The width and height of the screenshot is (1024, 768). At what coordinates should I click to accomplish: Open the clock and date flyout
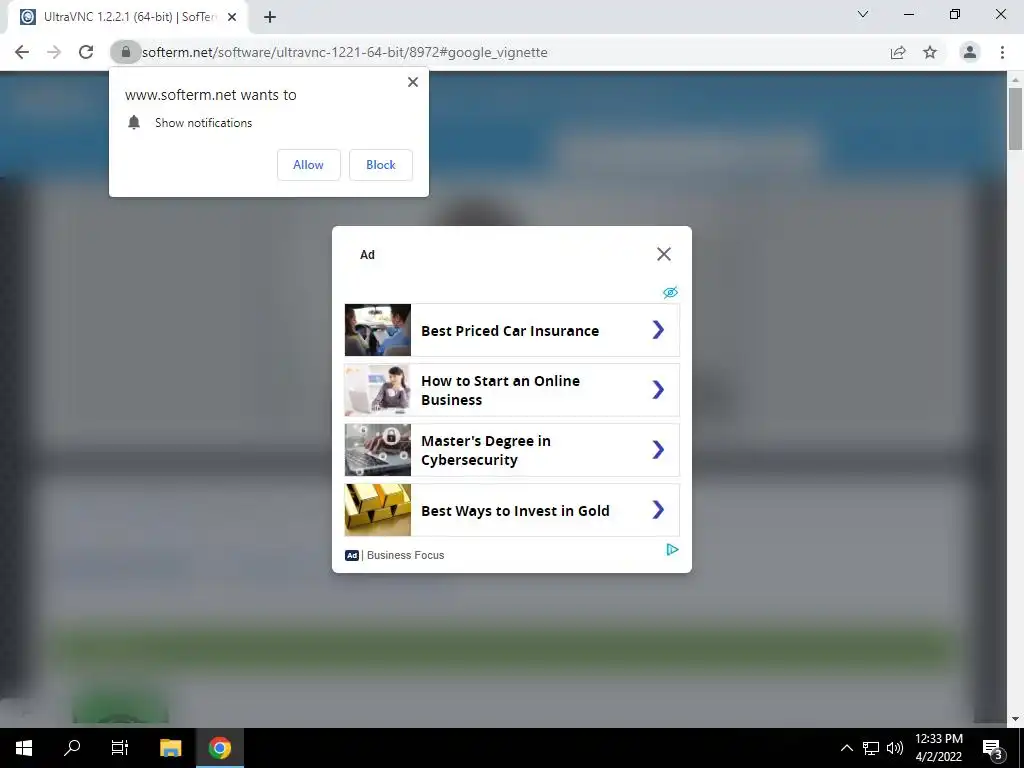[938, 748]
